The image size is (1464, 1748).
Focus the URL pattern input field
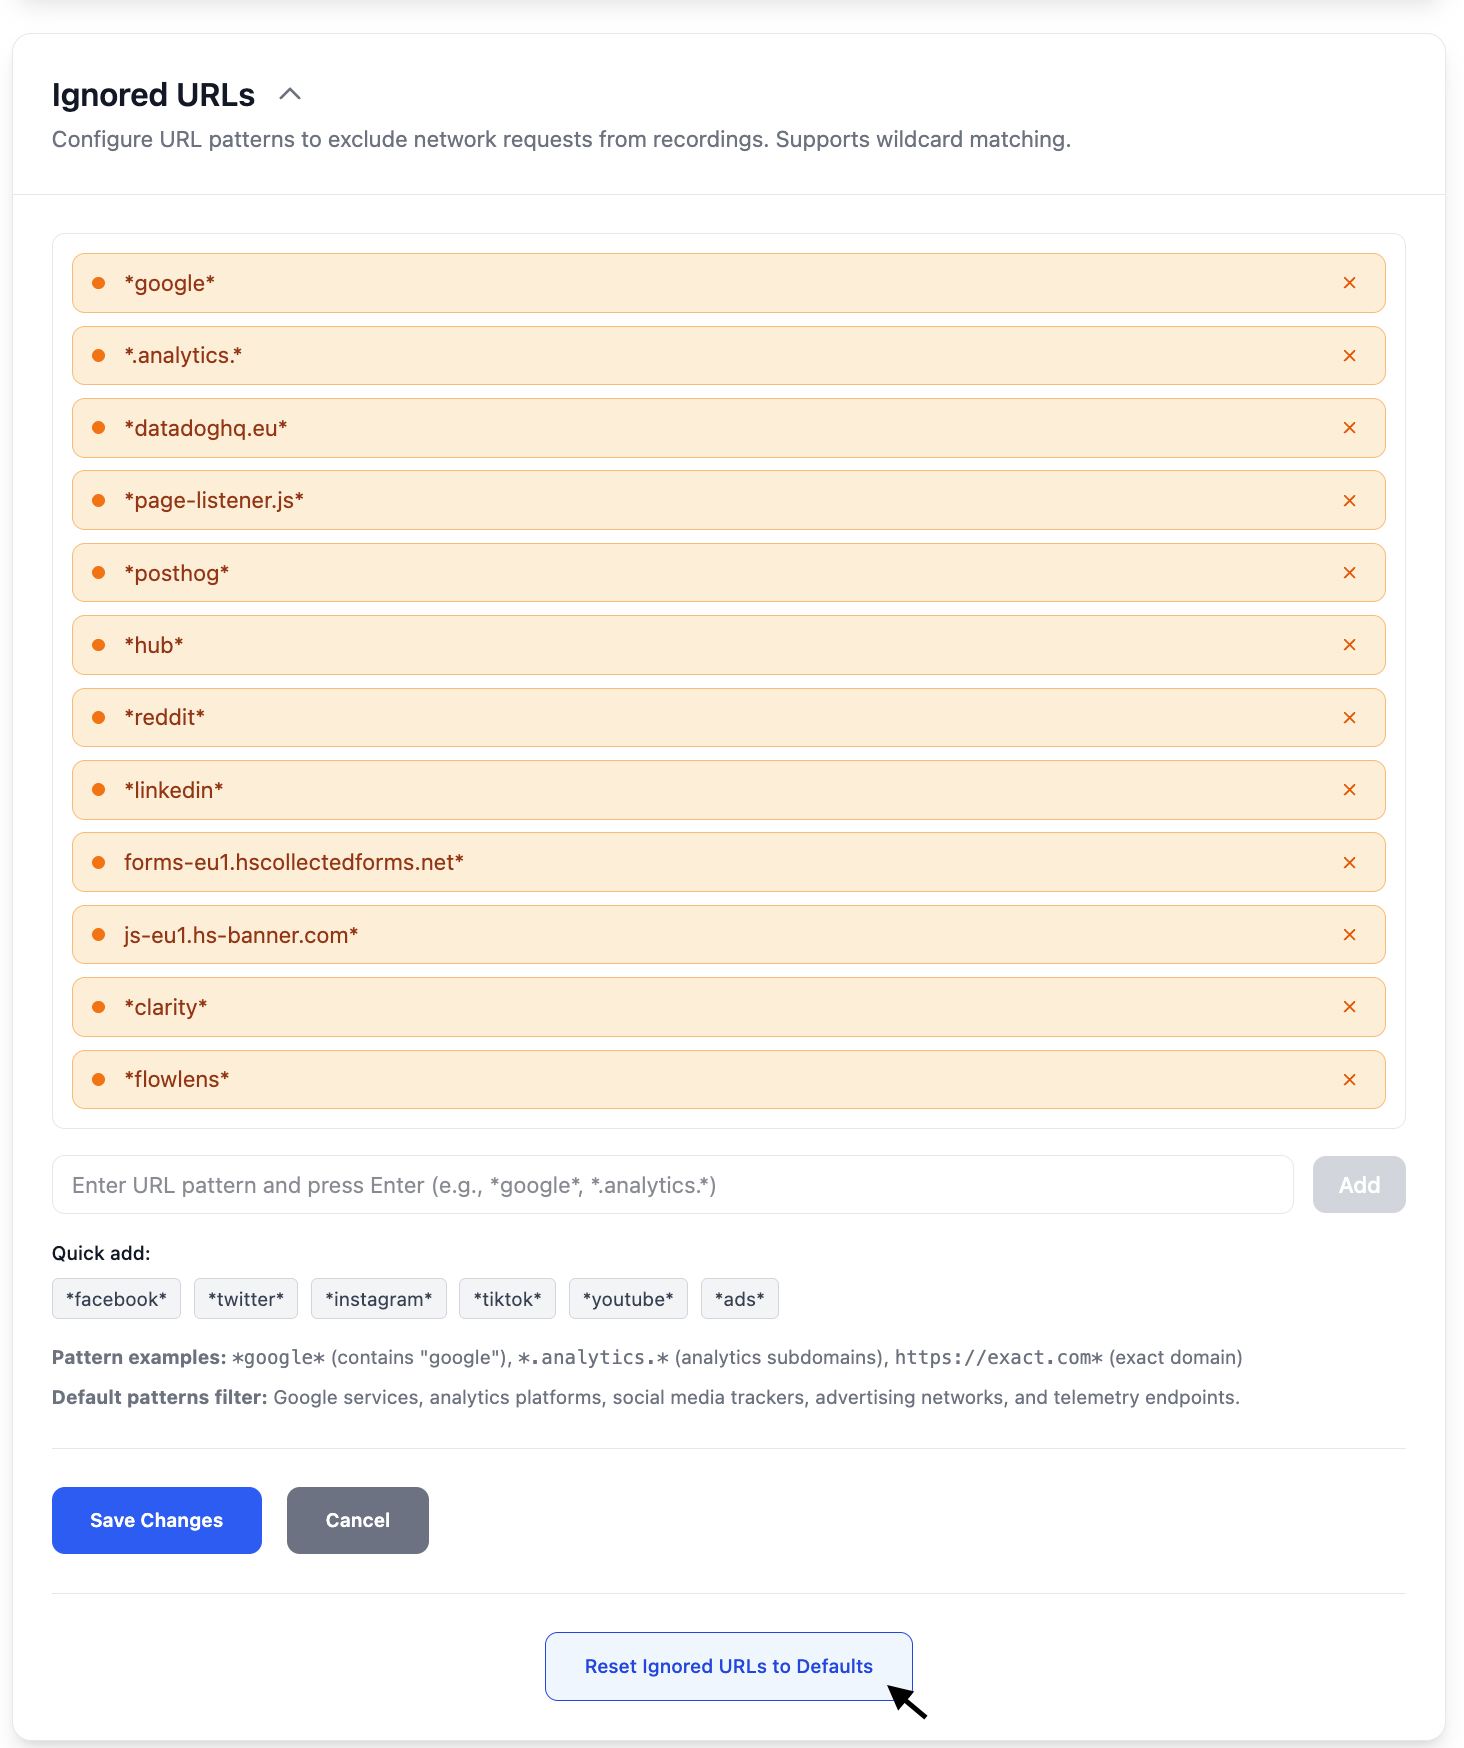pyautogui.click(x=672, y=1185)
